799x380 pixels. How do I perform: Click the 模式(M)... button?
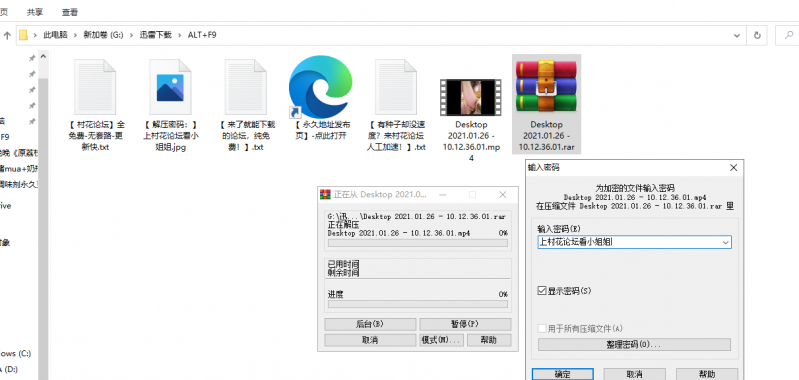tap(441, 340)
